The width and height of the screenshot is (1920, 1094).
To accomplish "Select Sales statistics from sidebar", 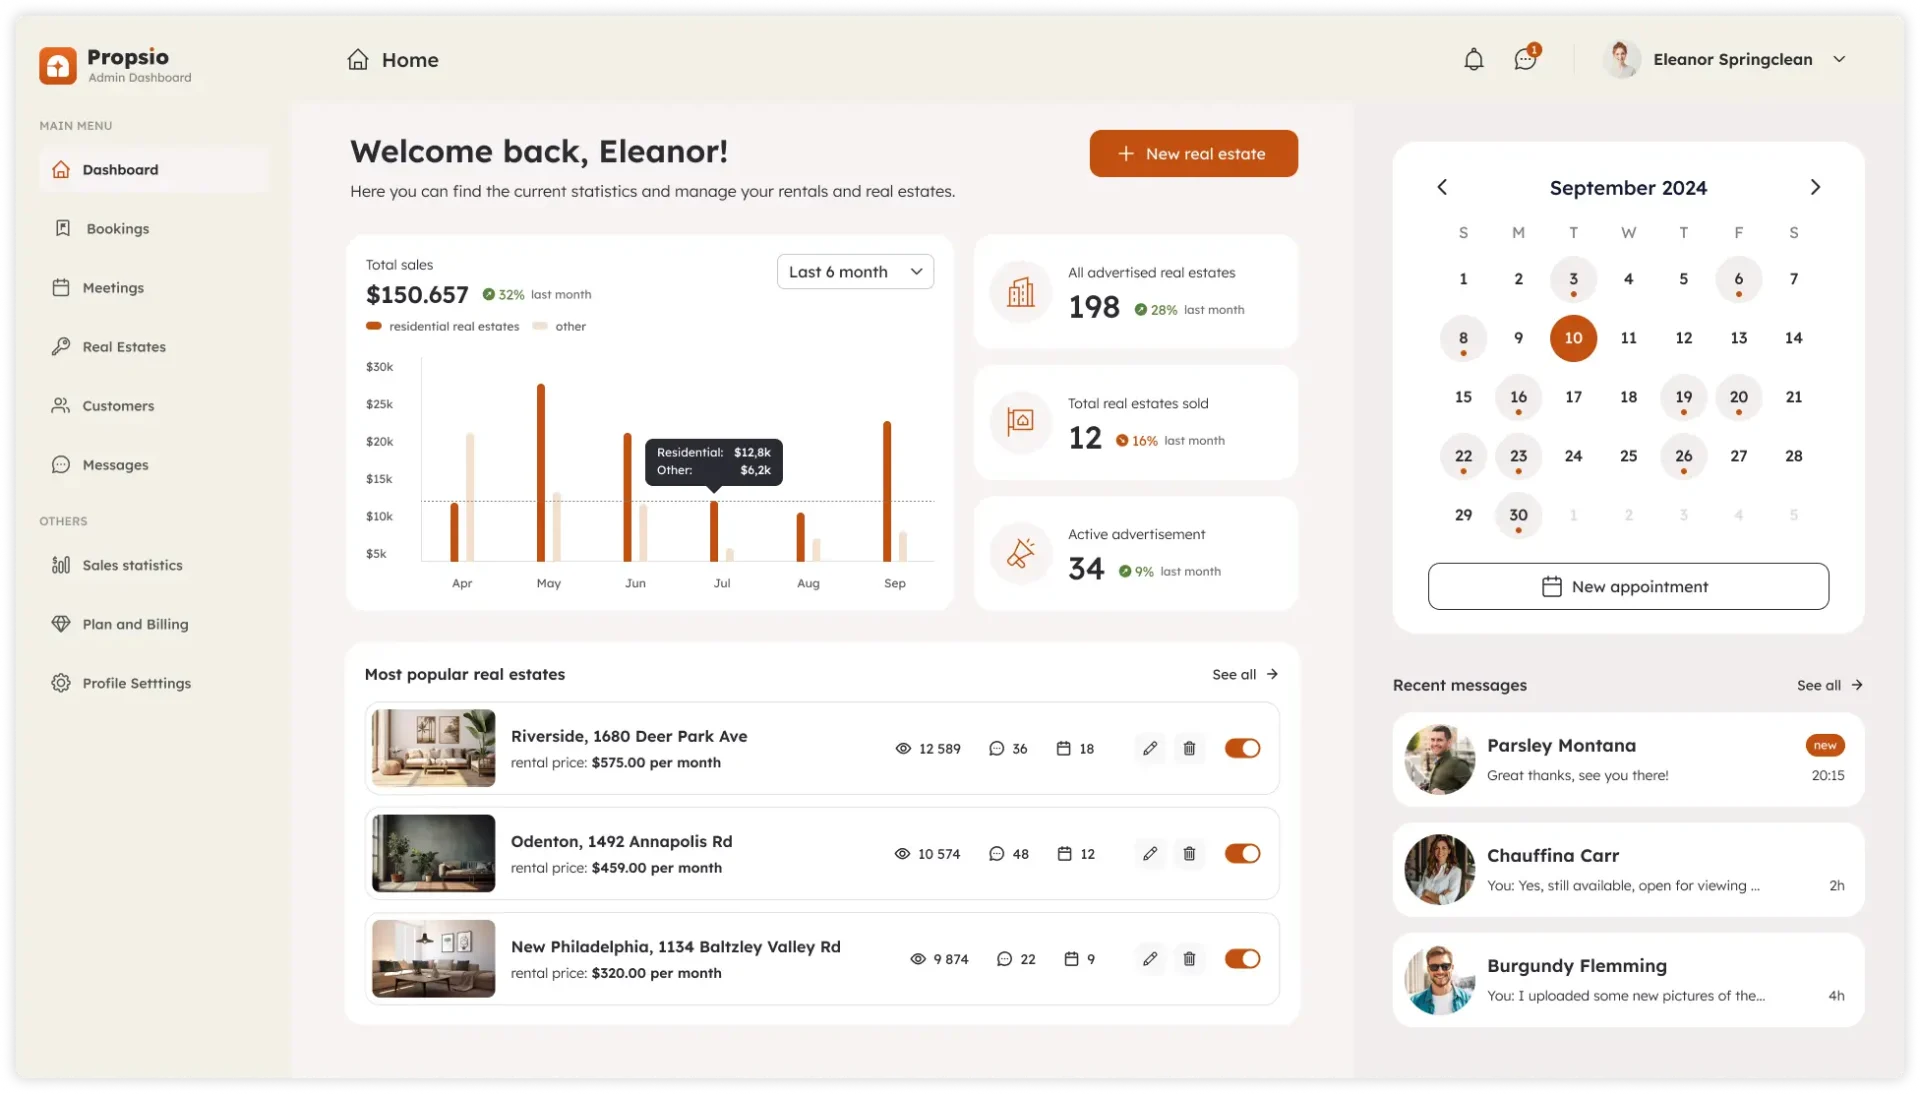I will [x=132, y=565].
